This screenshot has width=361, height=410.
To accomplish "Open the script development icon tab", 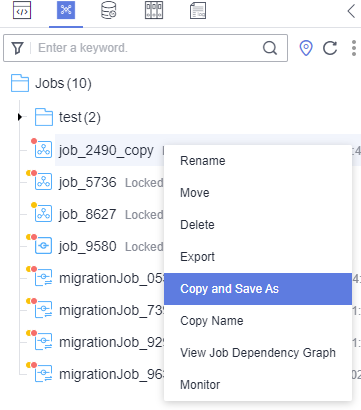I will point(22,10).
